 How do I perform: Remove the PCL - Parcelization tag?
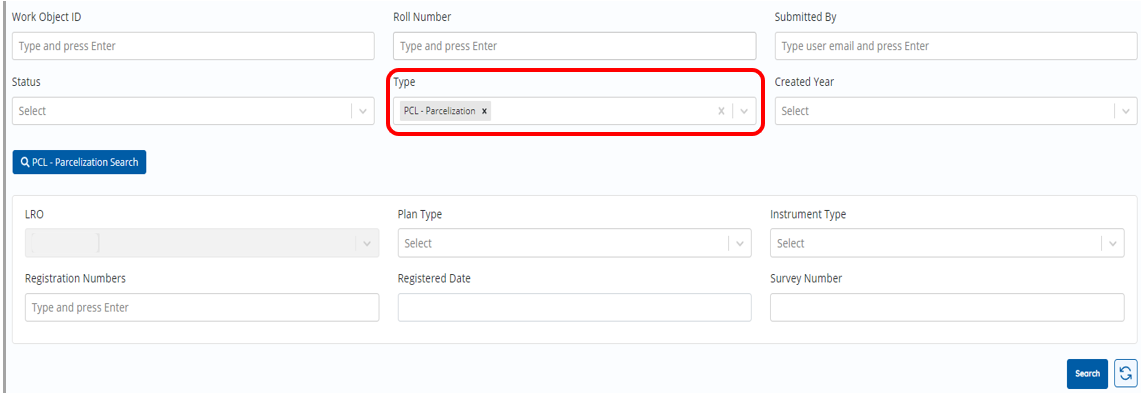(x=484, y=111)
